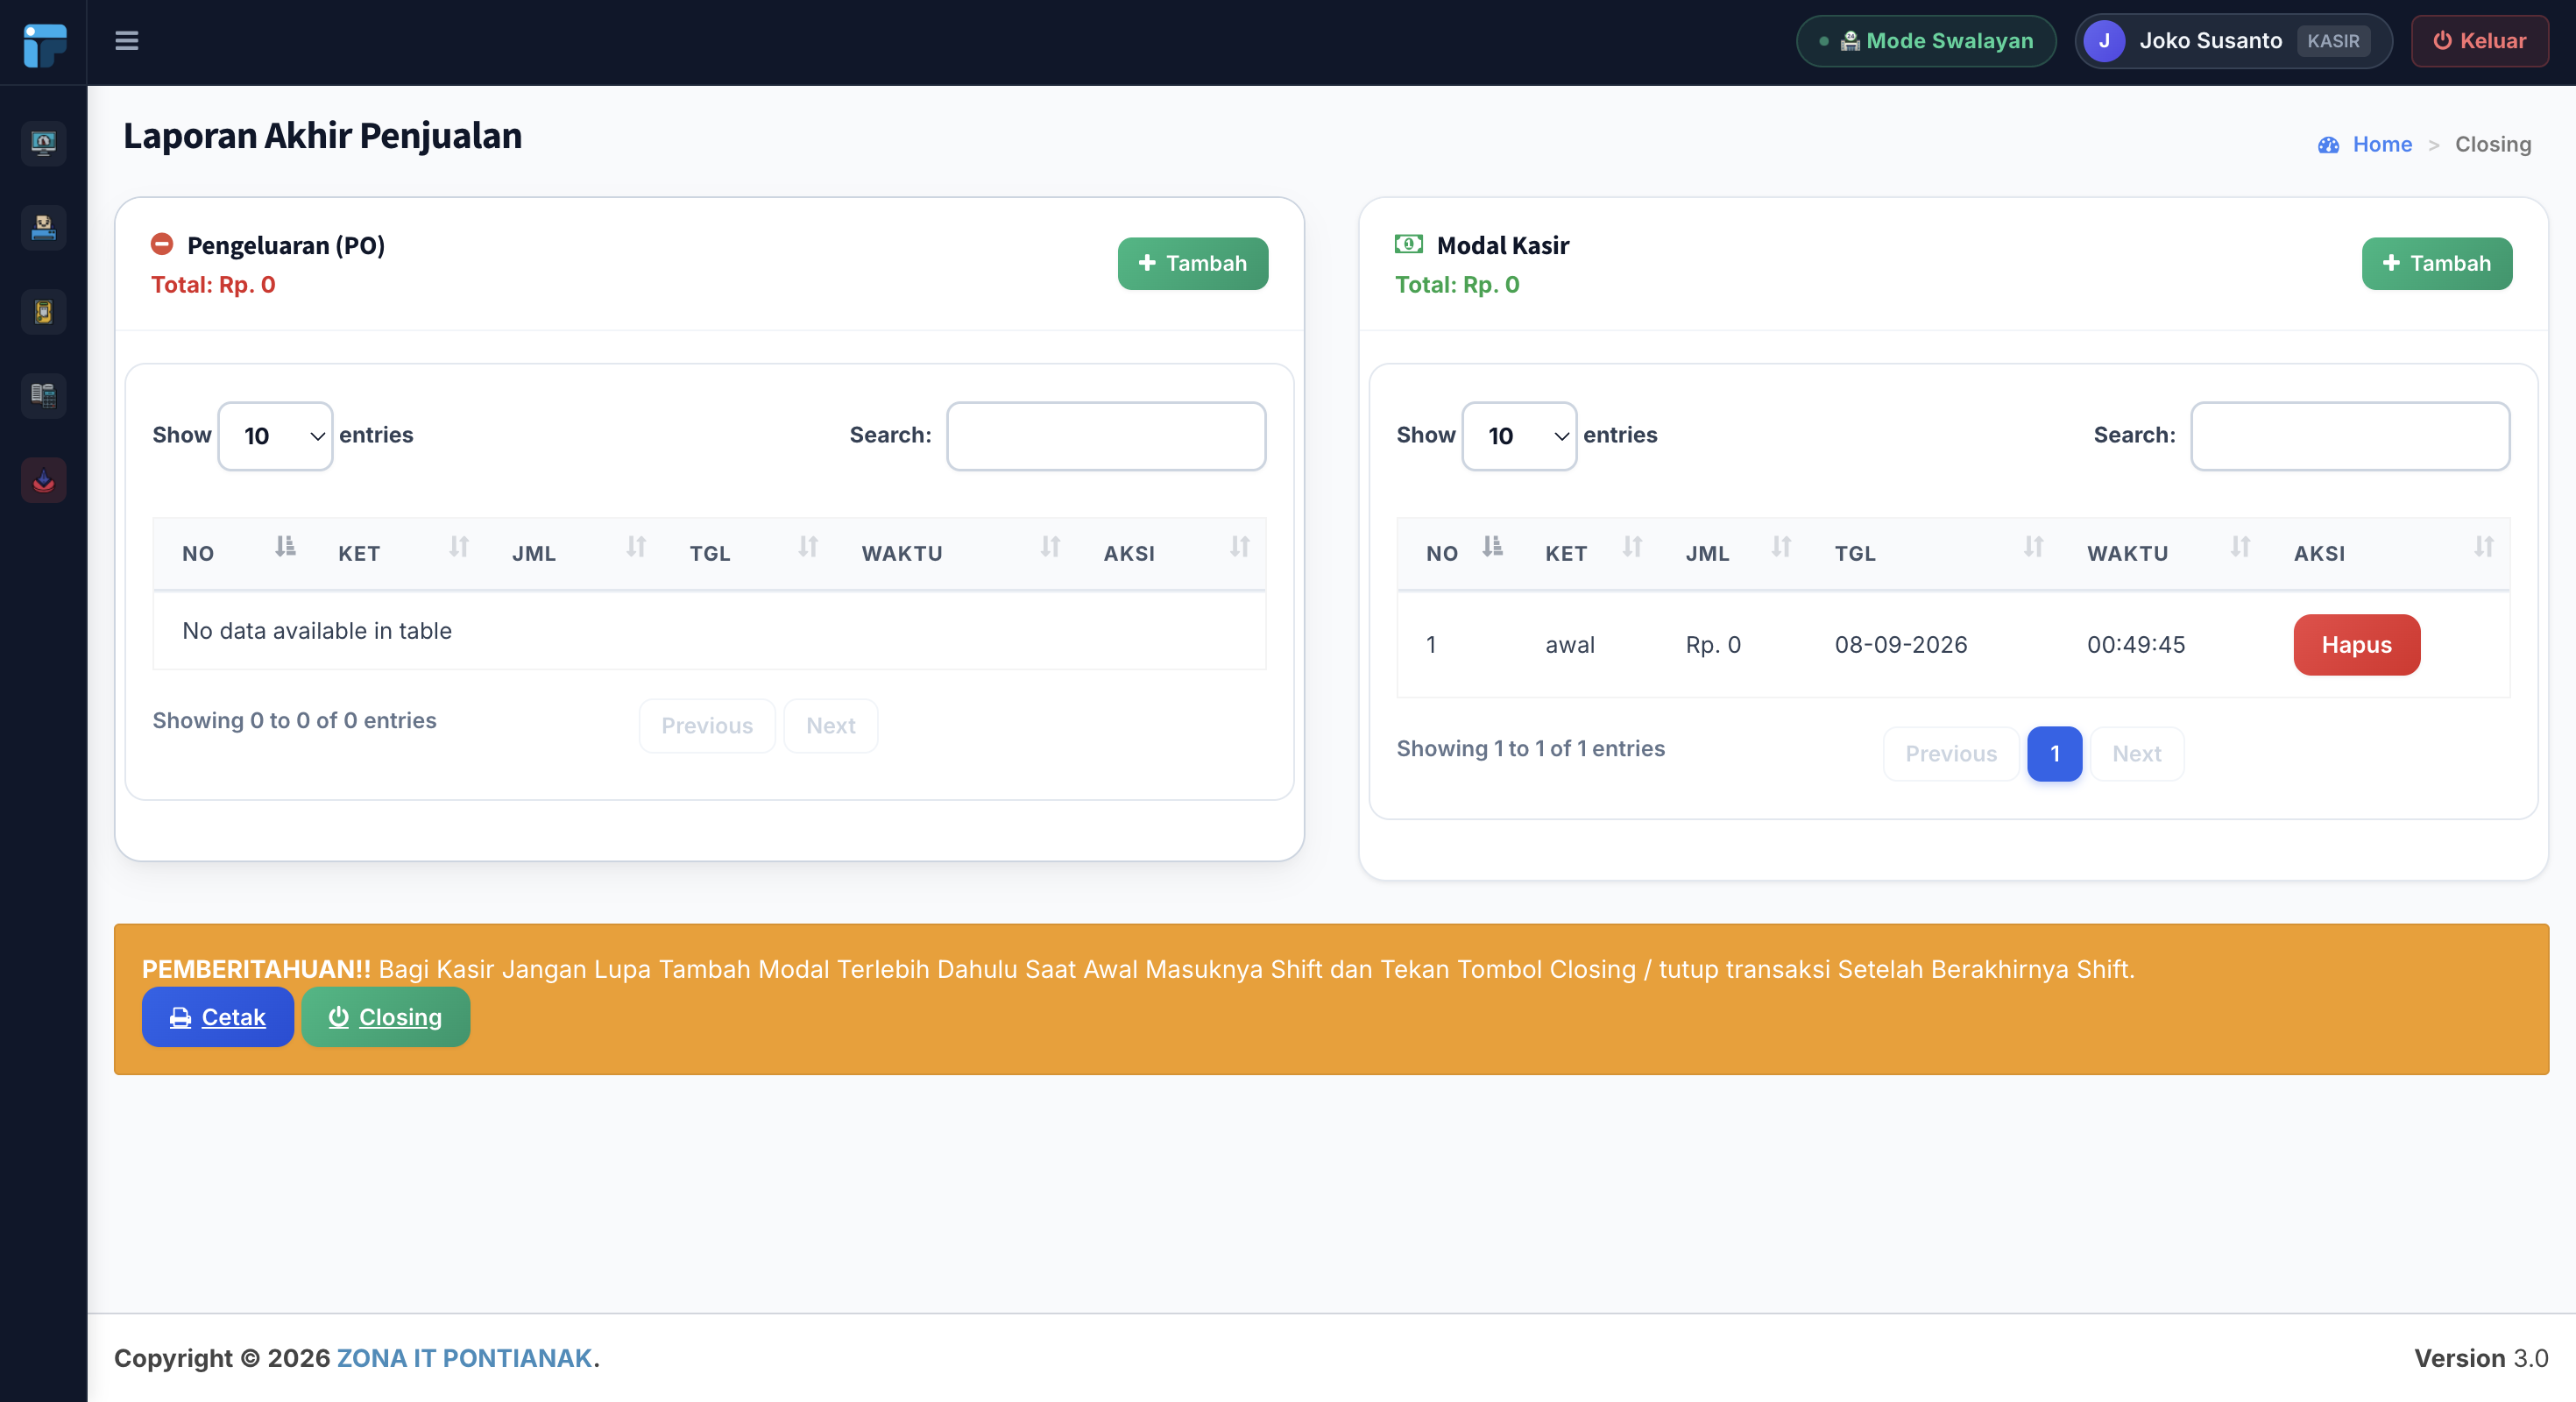2576x1402 pixels.
Task: Focus the Search field in Modal Kasir panel
Action: coord(2349,435)
